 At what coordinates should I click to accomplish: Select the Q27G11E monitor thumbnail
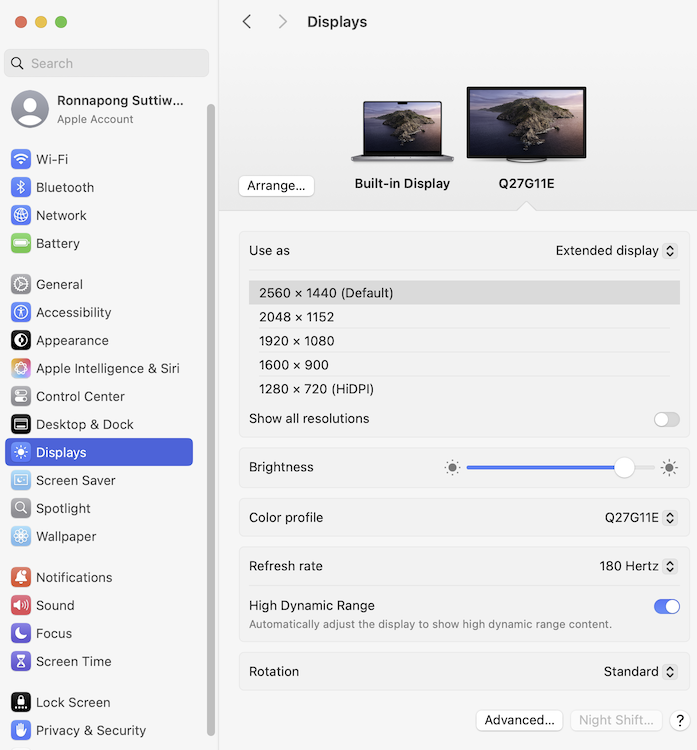pyautogui.click(x=526, y=124)
